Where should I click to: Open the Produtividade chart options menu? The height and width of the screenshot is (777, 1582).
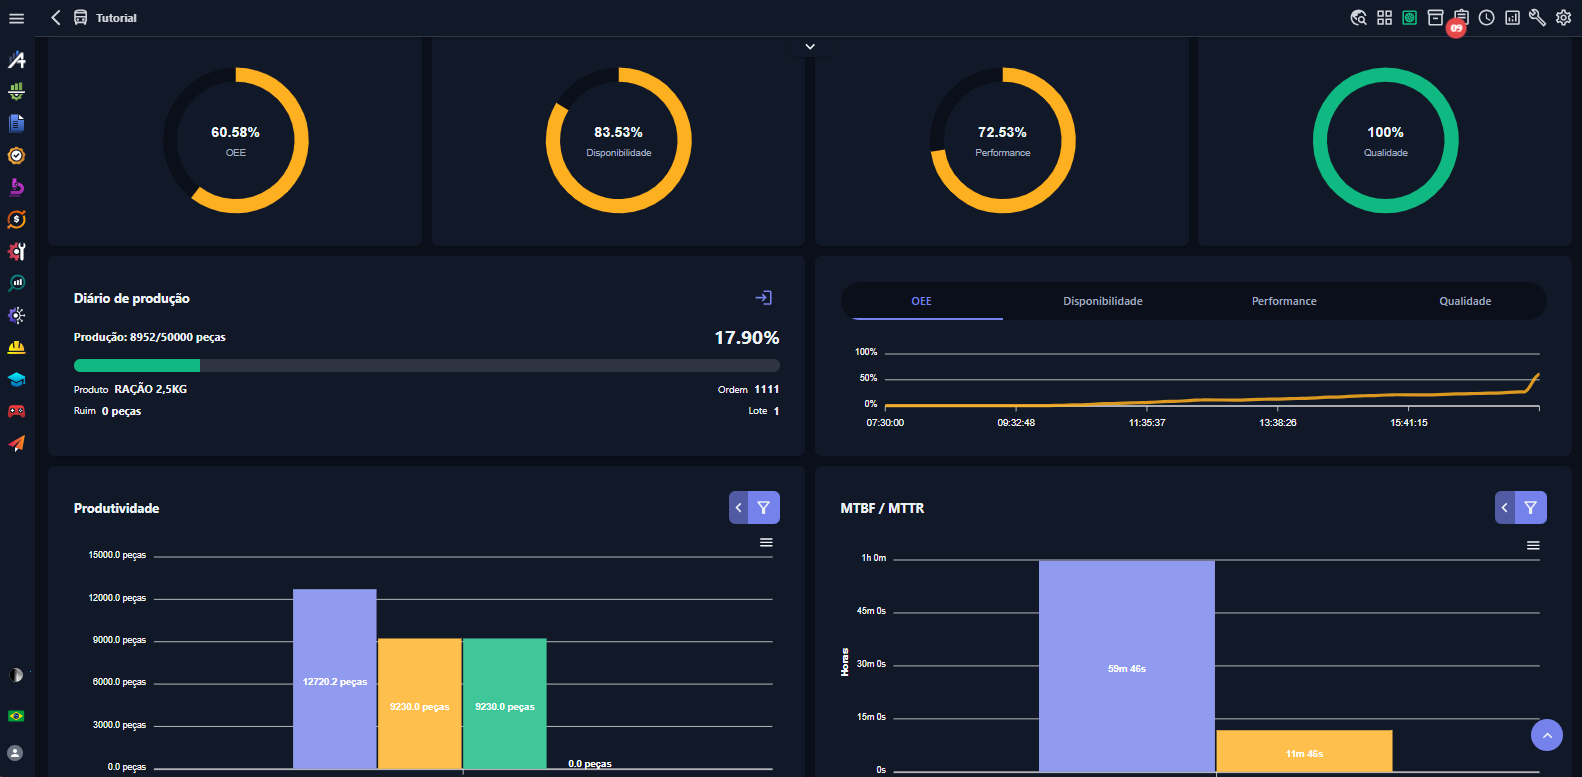pos(766,543)
